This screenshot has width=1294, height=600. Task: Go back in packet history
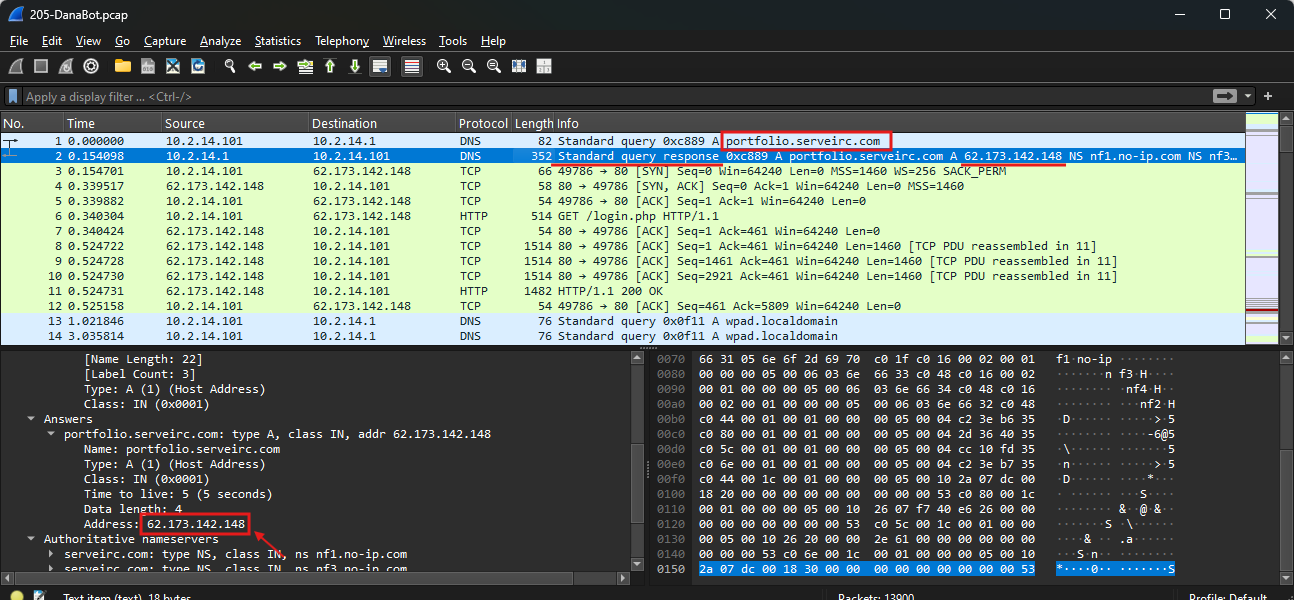[x=255, y=66]
